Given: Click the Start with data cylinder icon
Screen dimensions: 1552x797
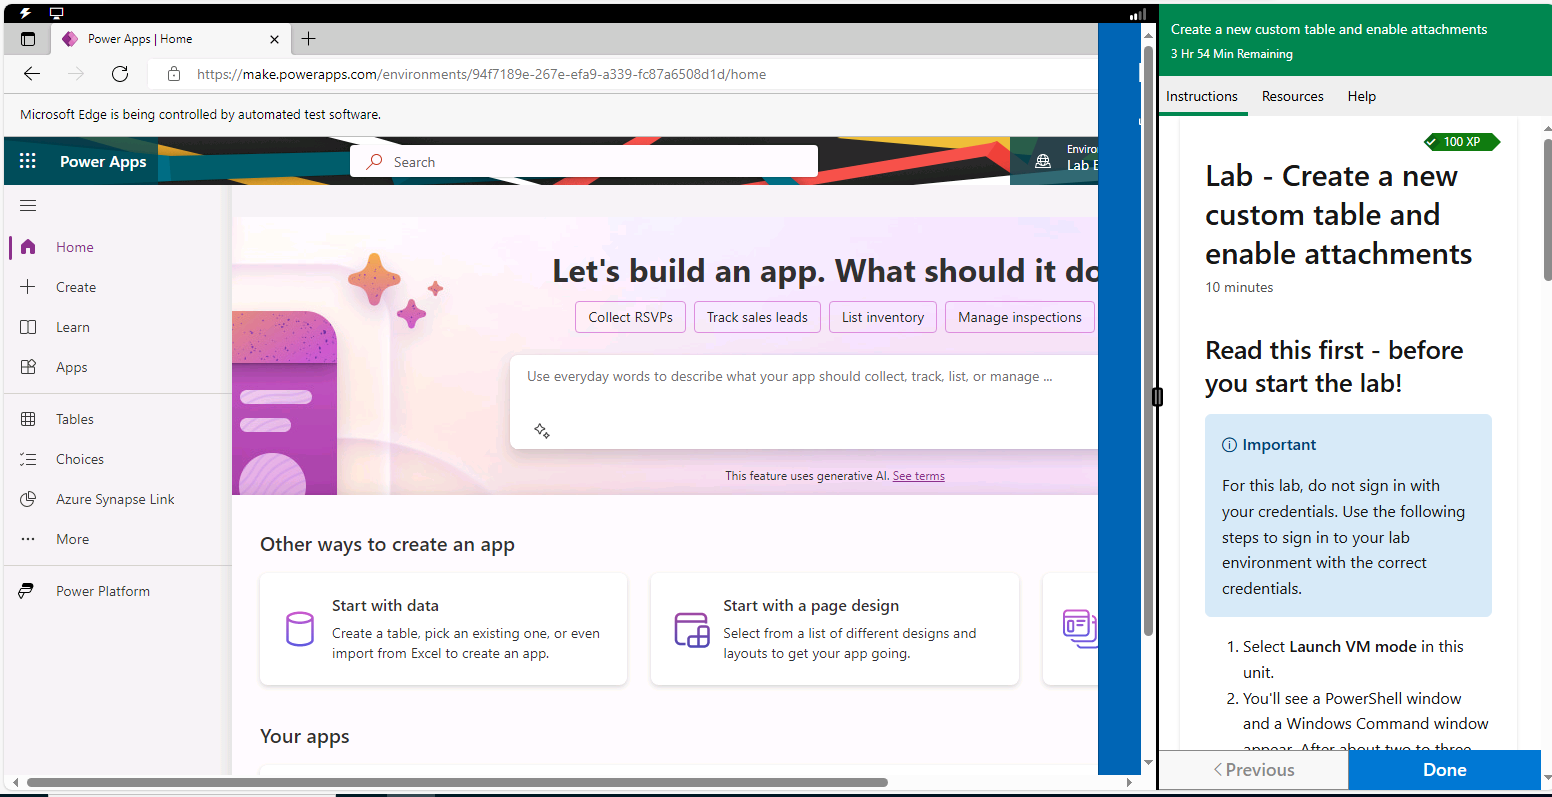Looking at the screenshot, I should (x=300, y=629).
